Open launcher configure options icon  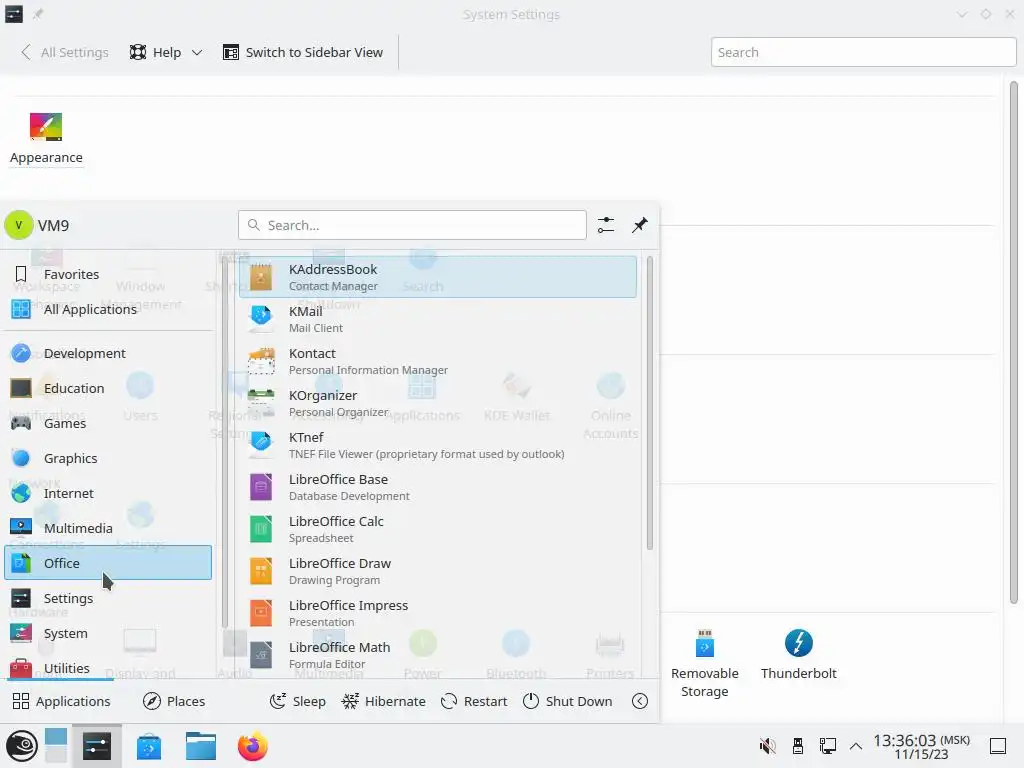point(606,225)
